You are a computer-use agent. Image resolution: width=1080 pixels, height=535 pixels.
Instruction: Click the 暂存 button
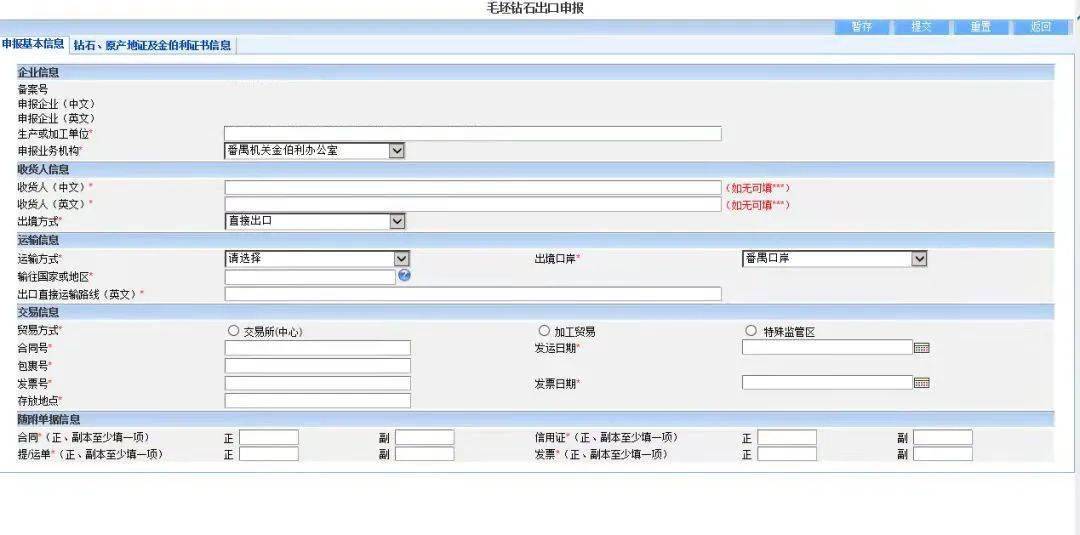862,27
